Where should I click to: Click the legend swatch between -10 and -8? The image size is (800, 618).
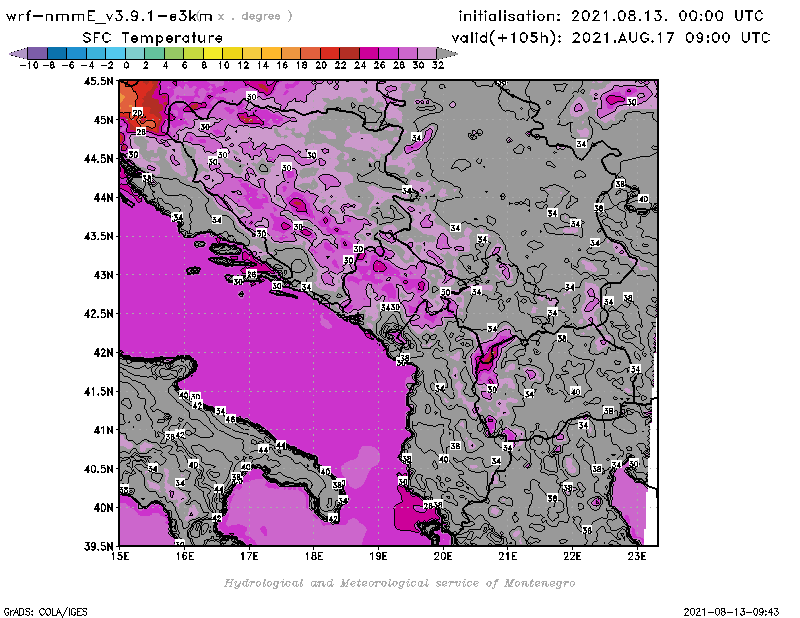pyautogui.click(x=38, y=53)
